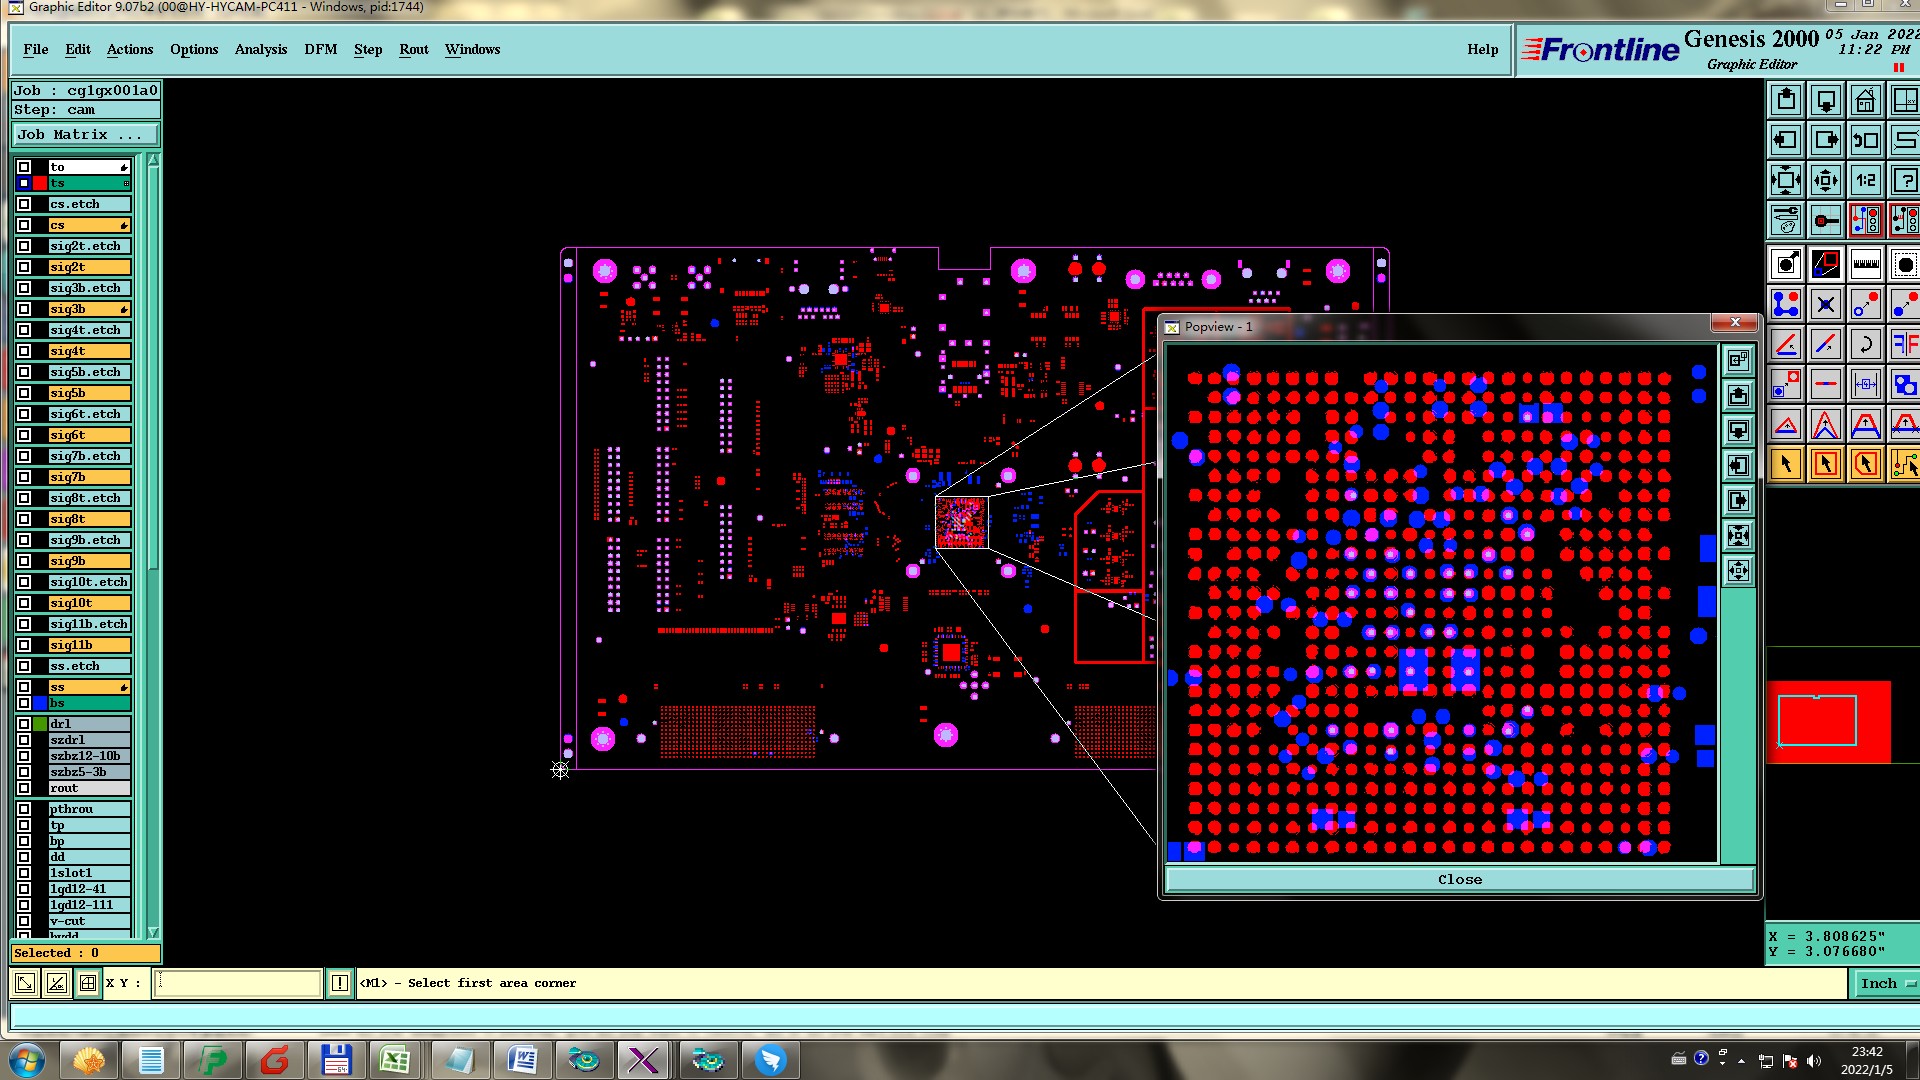
Task: Click the 1:2 zoom icon
Action: 1865,181
